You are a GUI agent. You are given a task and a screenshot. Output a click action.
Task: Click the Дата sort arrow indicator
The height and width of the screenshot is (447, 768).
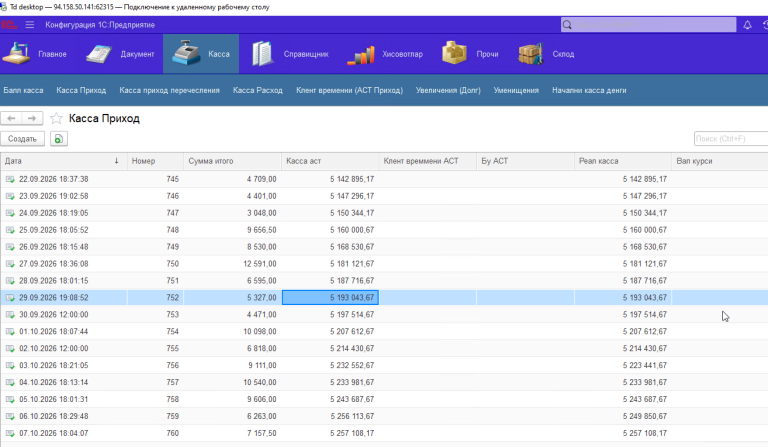coord(117,161)
